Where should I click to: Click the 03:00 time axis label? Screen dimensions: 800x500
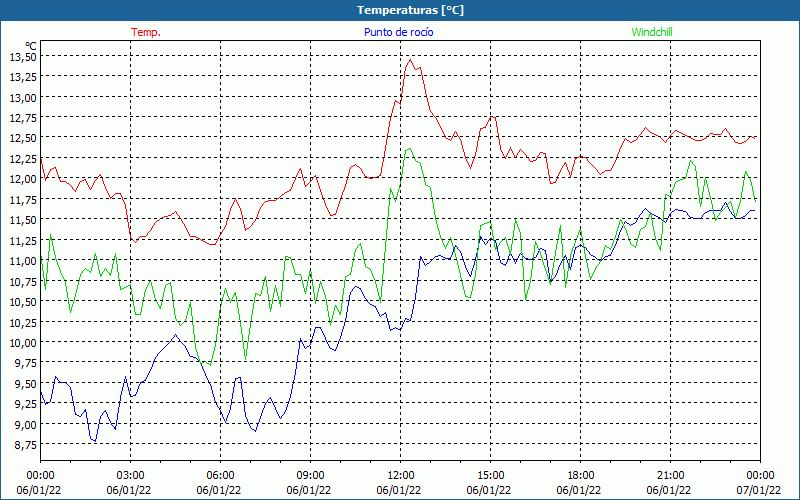(x=131, y=476)
